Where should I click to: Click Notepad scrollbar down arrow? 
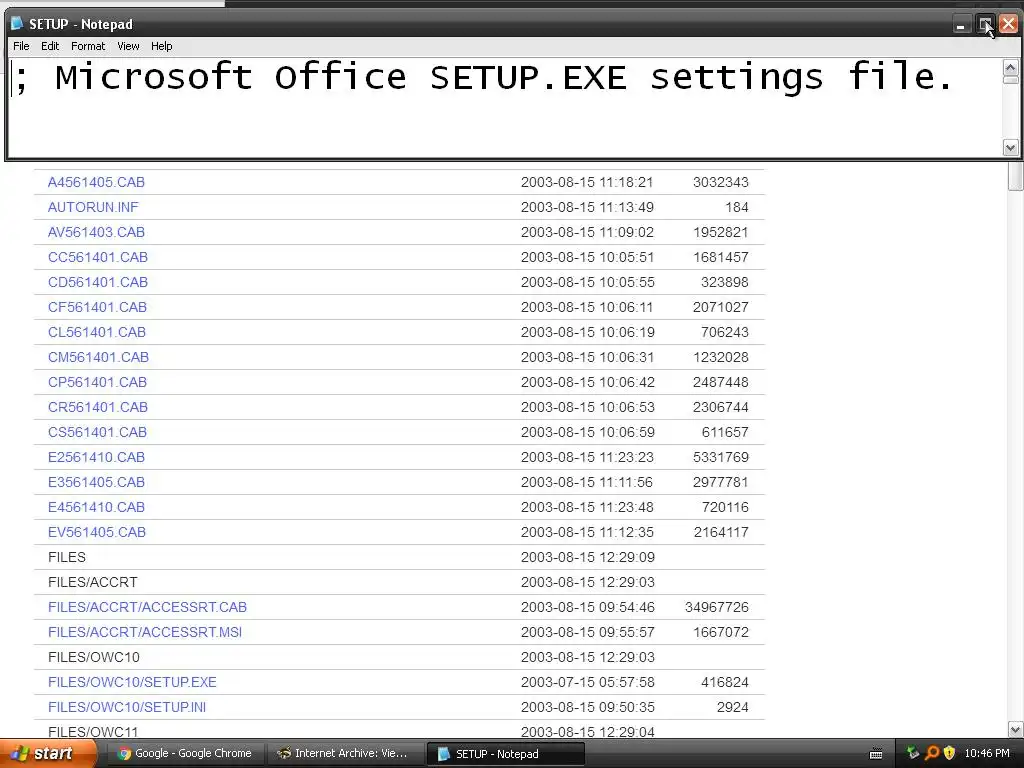[1010, 148]
